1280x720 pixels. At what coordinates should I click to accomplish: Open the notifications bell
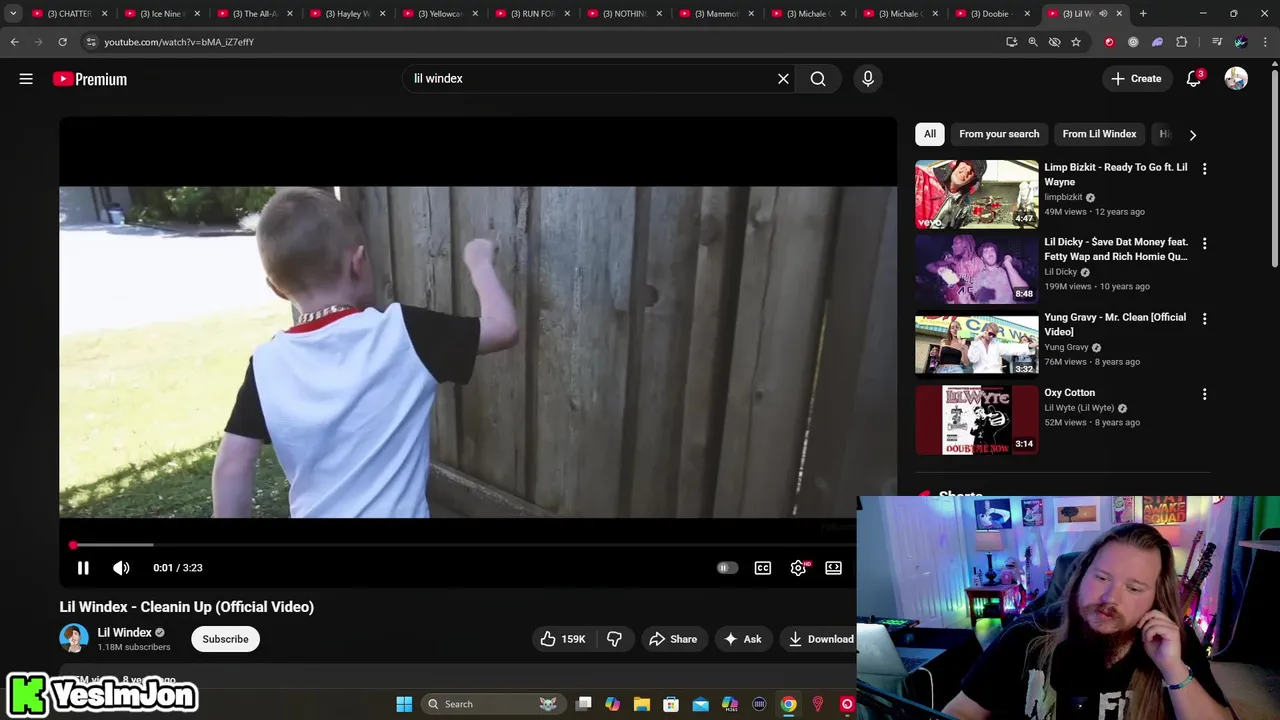click(x=1193, y=79)
